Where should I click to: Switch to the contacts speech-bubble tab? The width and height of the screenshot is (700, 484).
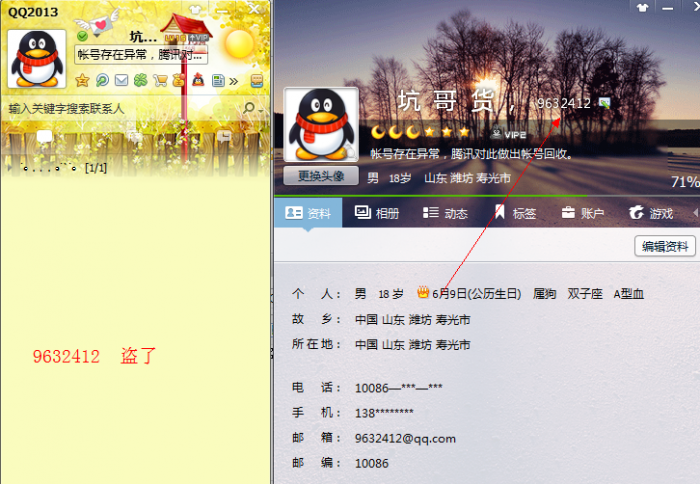click(x=44, y=136)
